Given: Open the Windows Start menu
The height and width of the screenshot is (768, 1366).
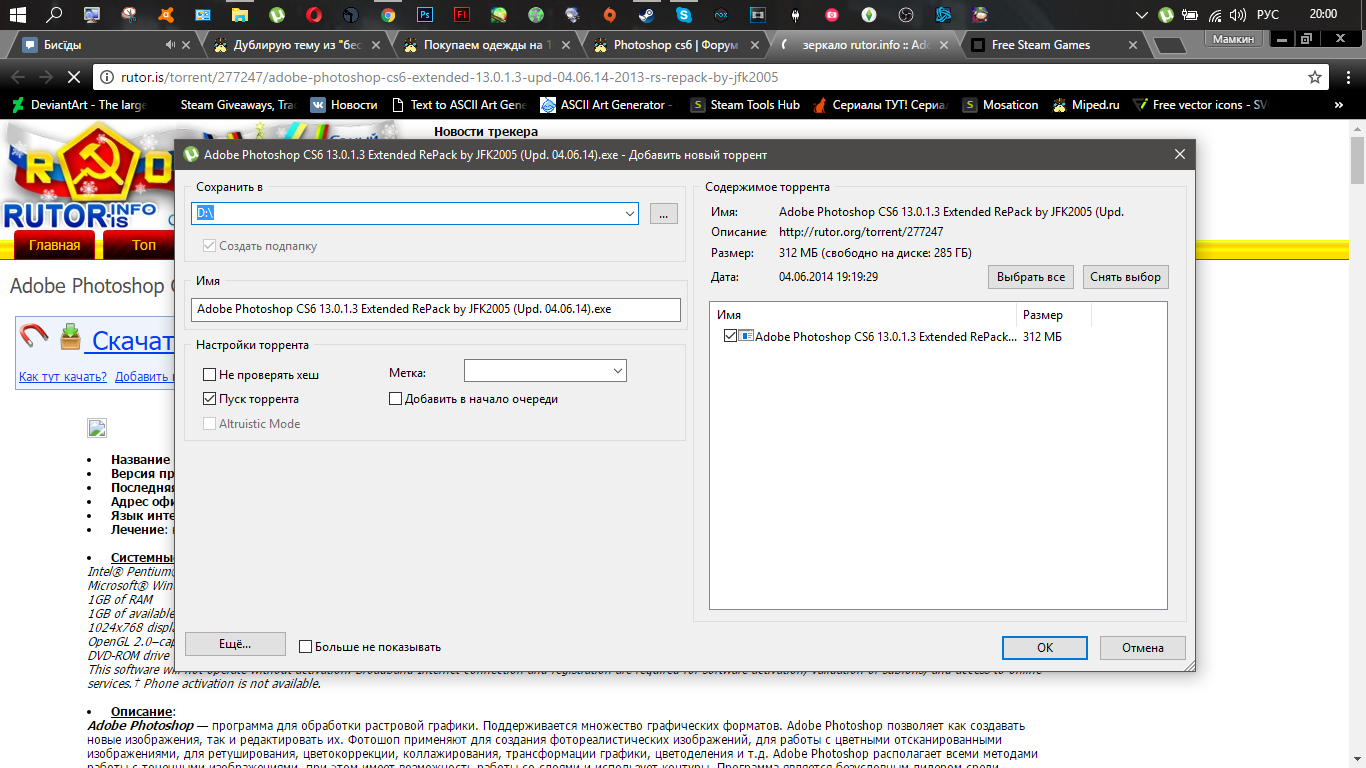Looking at the screenshot, I should click(18, 15).
